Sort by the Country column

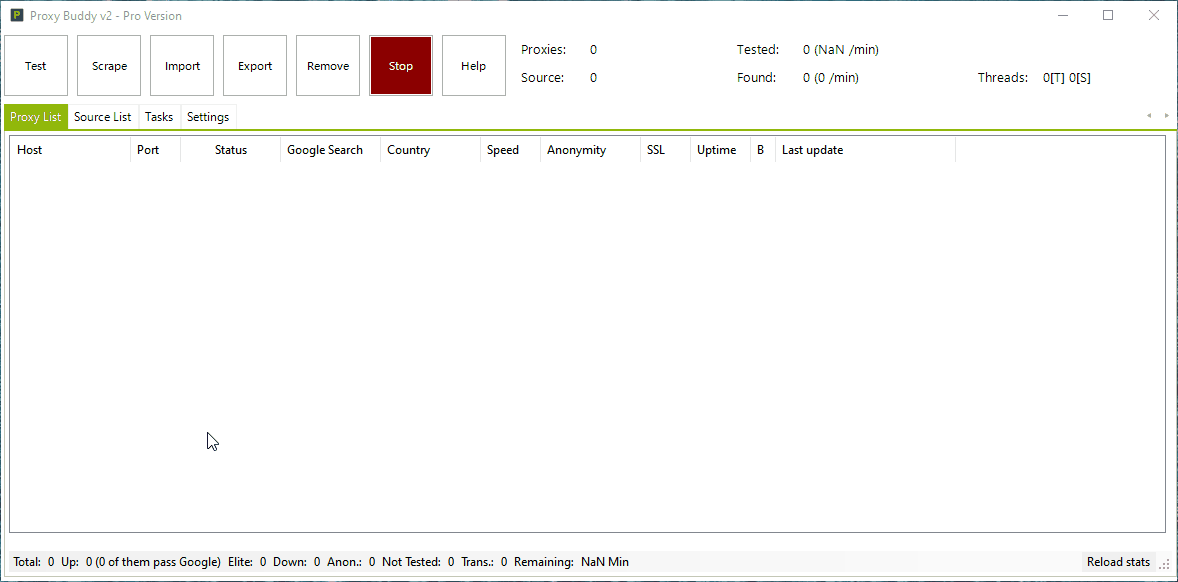coord(408,149)
